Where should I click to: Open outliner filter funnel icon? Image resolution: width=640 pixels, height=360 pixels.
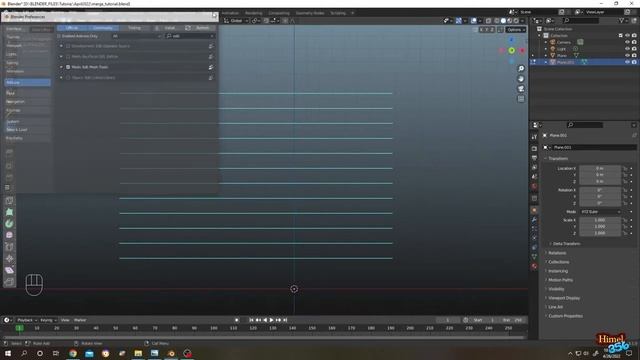(x=622, y=20)
